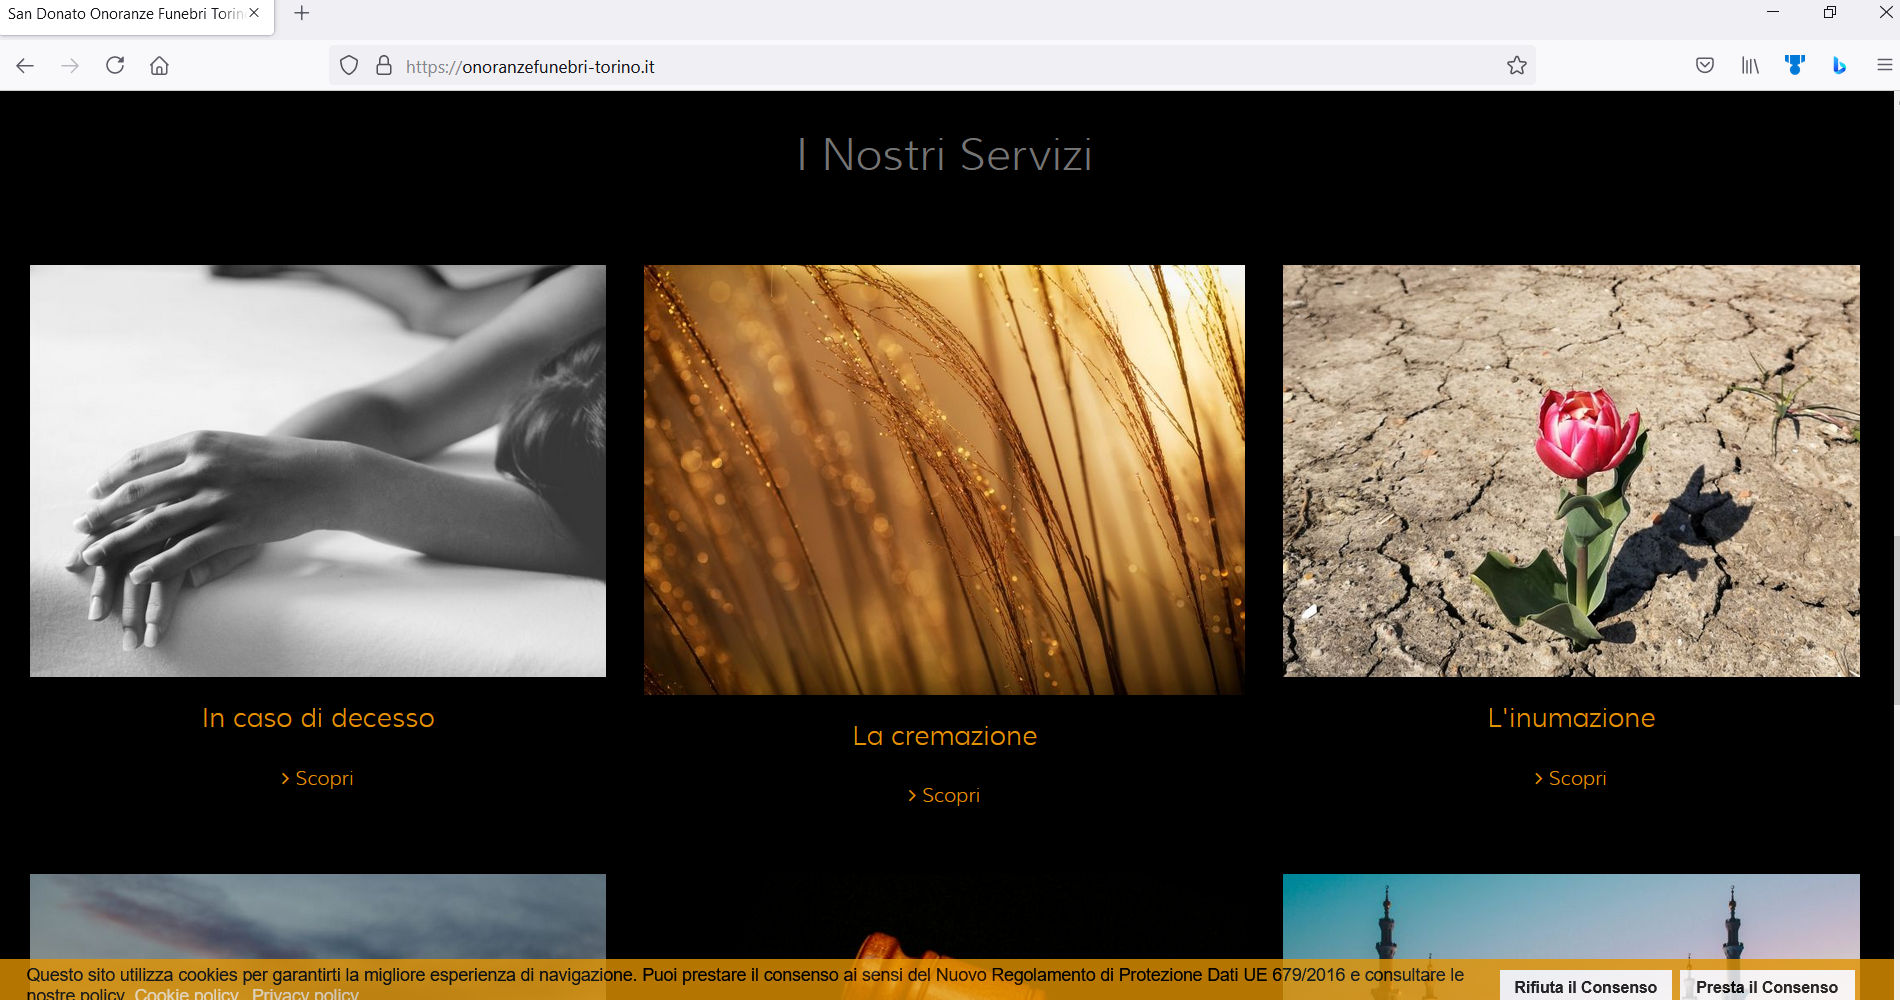Select the San Donato Onoranze Funebri tab
The height and width of the screenshot is (1000, 1900).
click(x=125, y=14)
